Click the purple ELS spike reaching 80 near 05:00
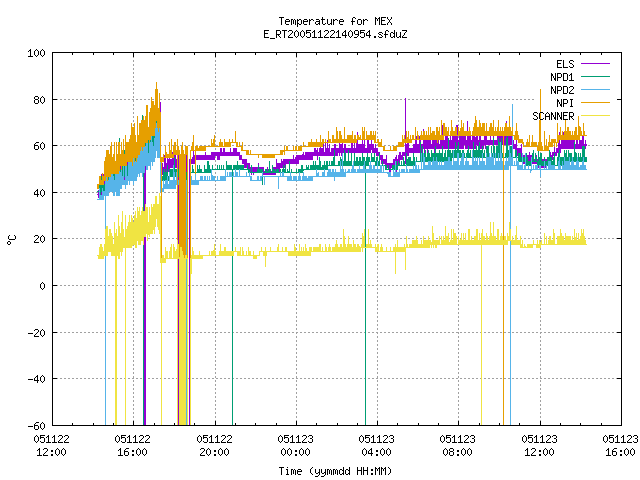The image size is (640, 480). [405, 116]
